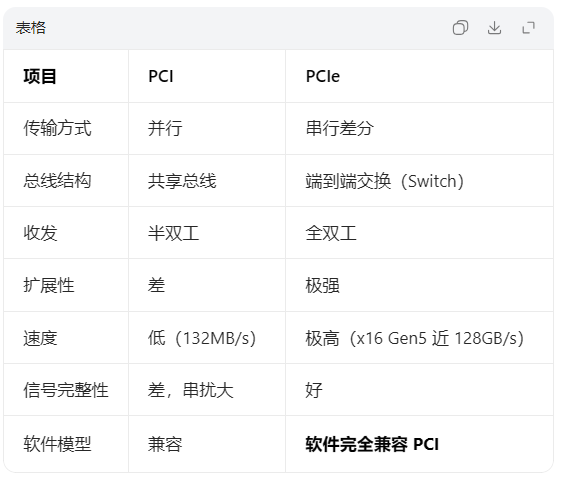Click the 扩展性 row label
The image size is (564, 478).
pyautogui.click(x=49, y=286)
